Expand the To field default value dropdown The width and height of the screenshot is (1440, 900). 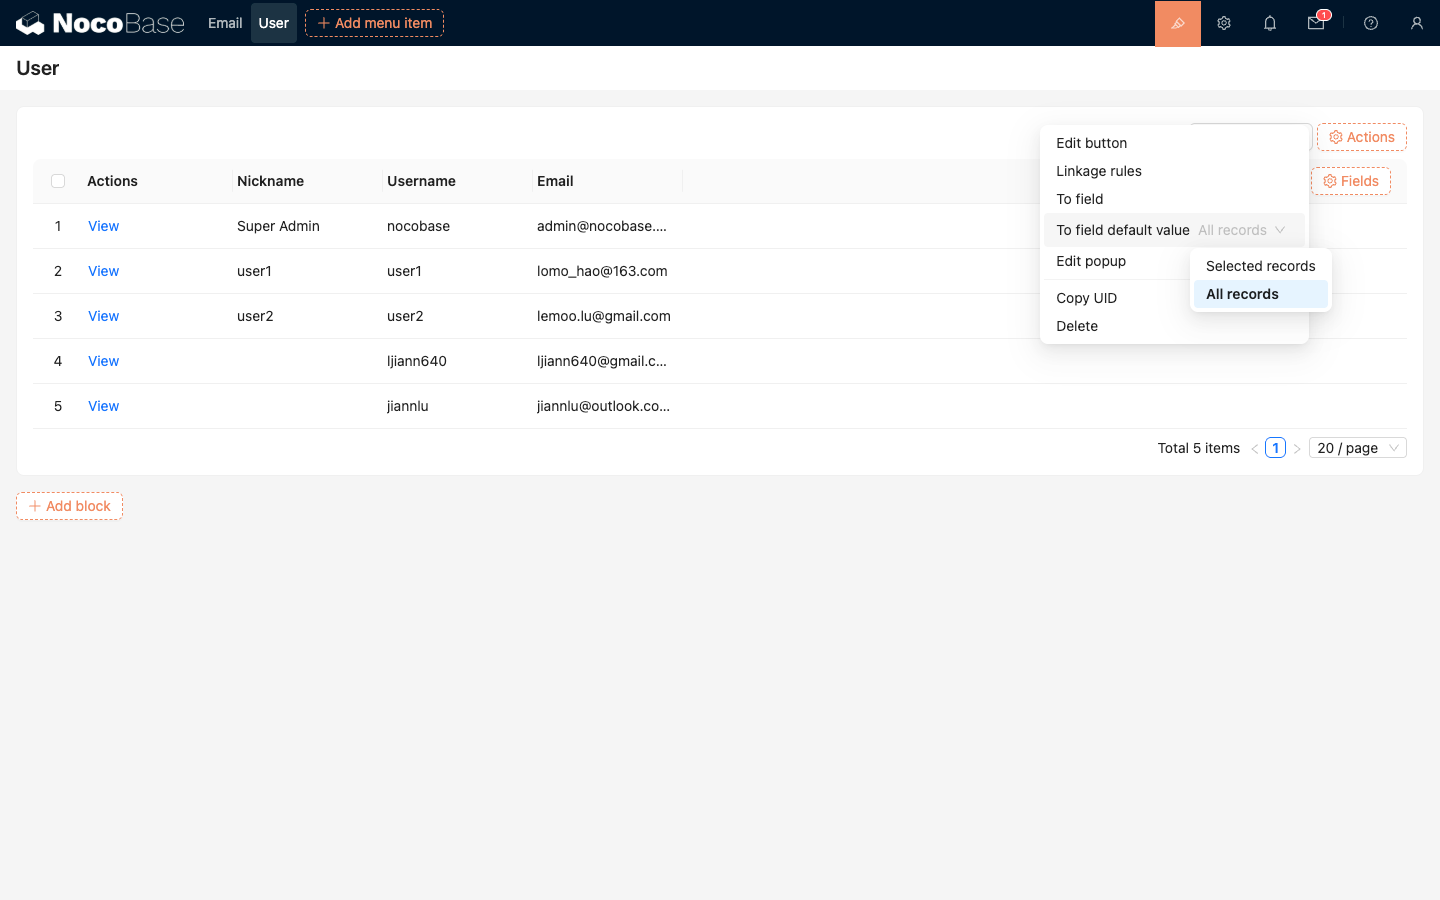(1242, 230)
